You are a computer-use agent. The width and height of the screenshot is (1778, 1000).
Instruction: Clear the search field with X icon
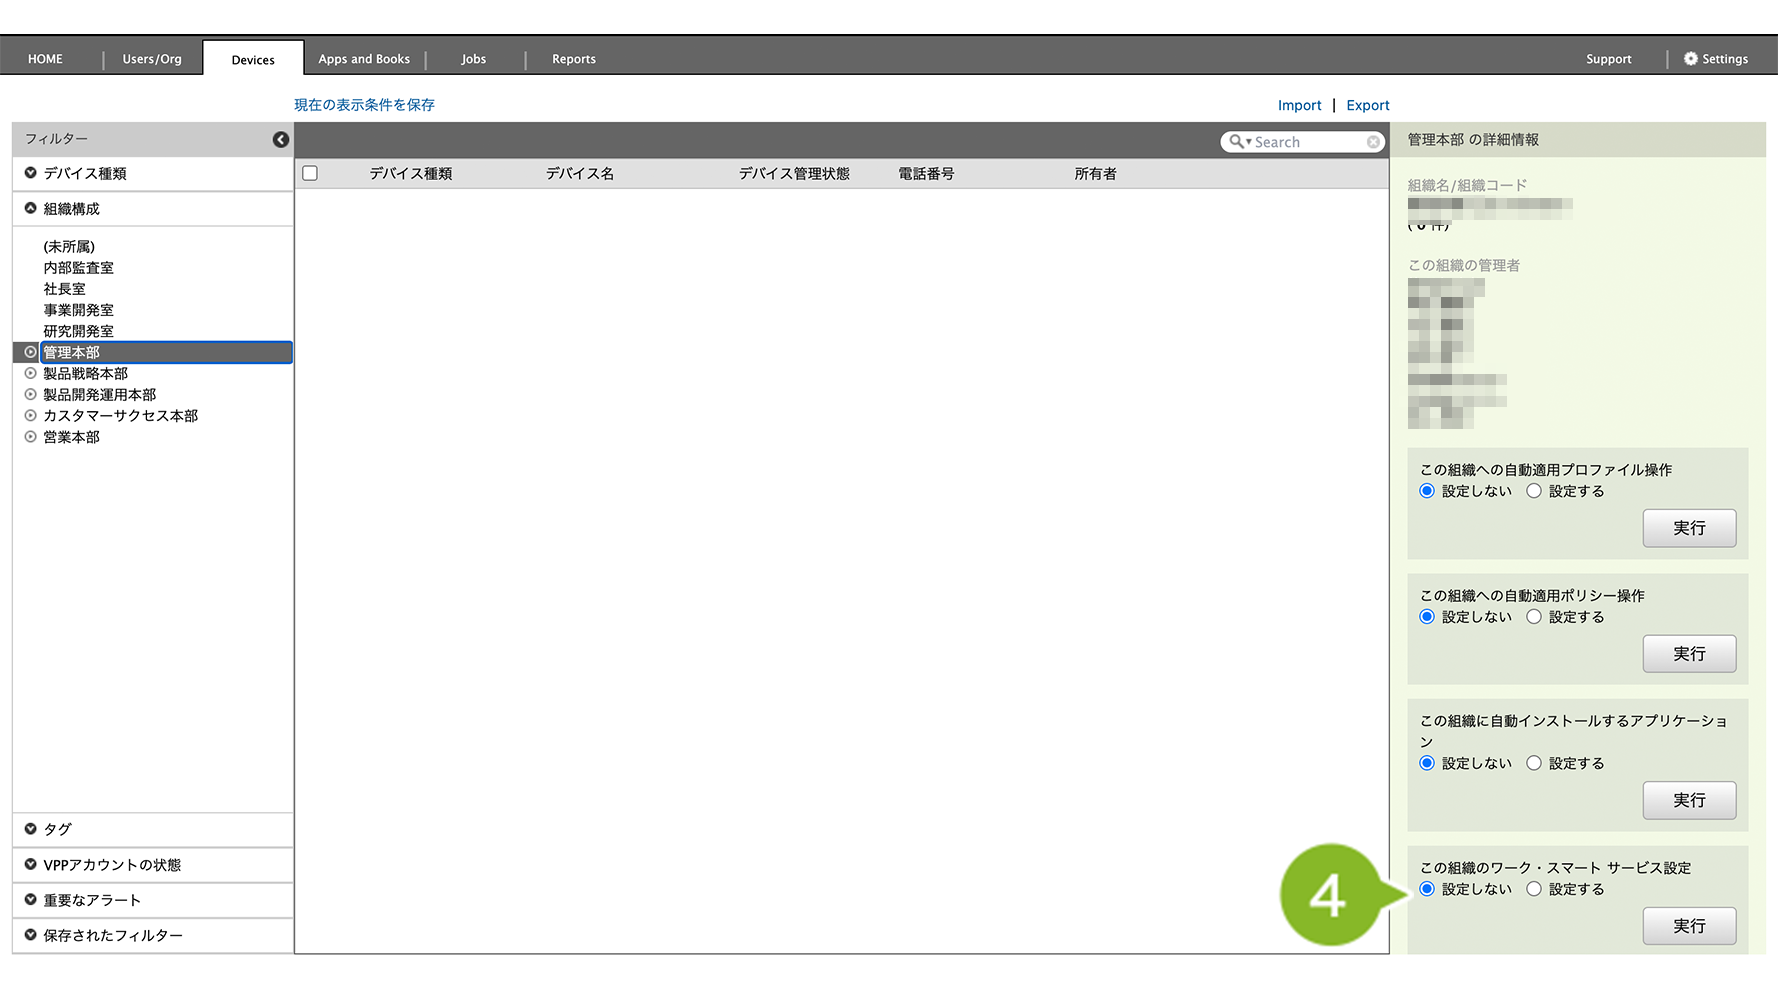click(x=1373, y=142)
